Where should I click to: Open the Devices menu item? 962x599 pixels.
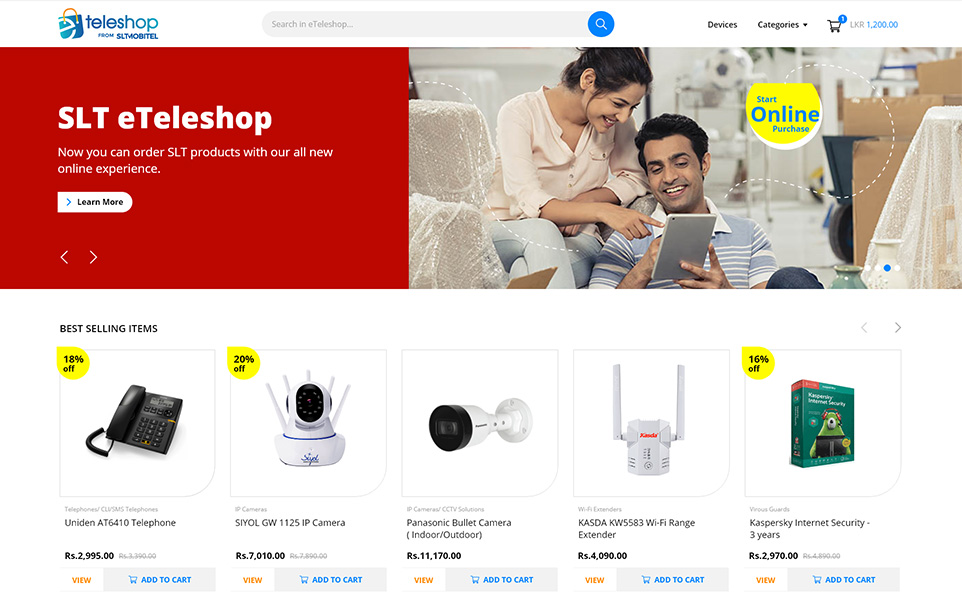click(x=722, y=25)
